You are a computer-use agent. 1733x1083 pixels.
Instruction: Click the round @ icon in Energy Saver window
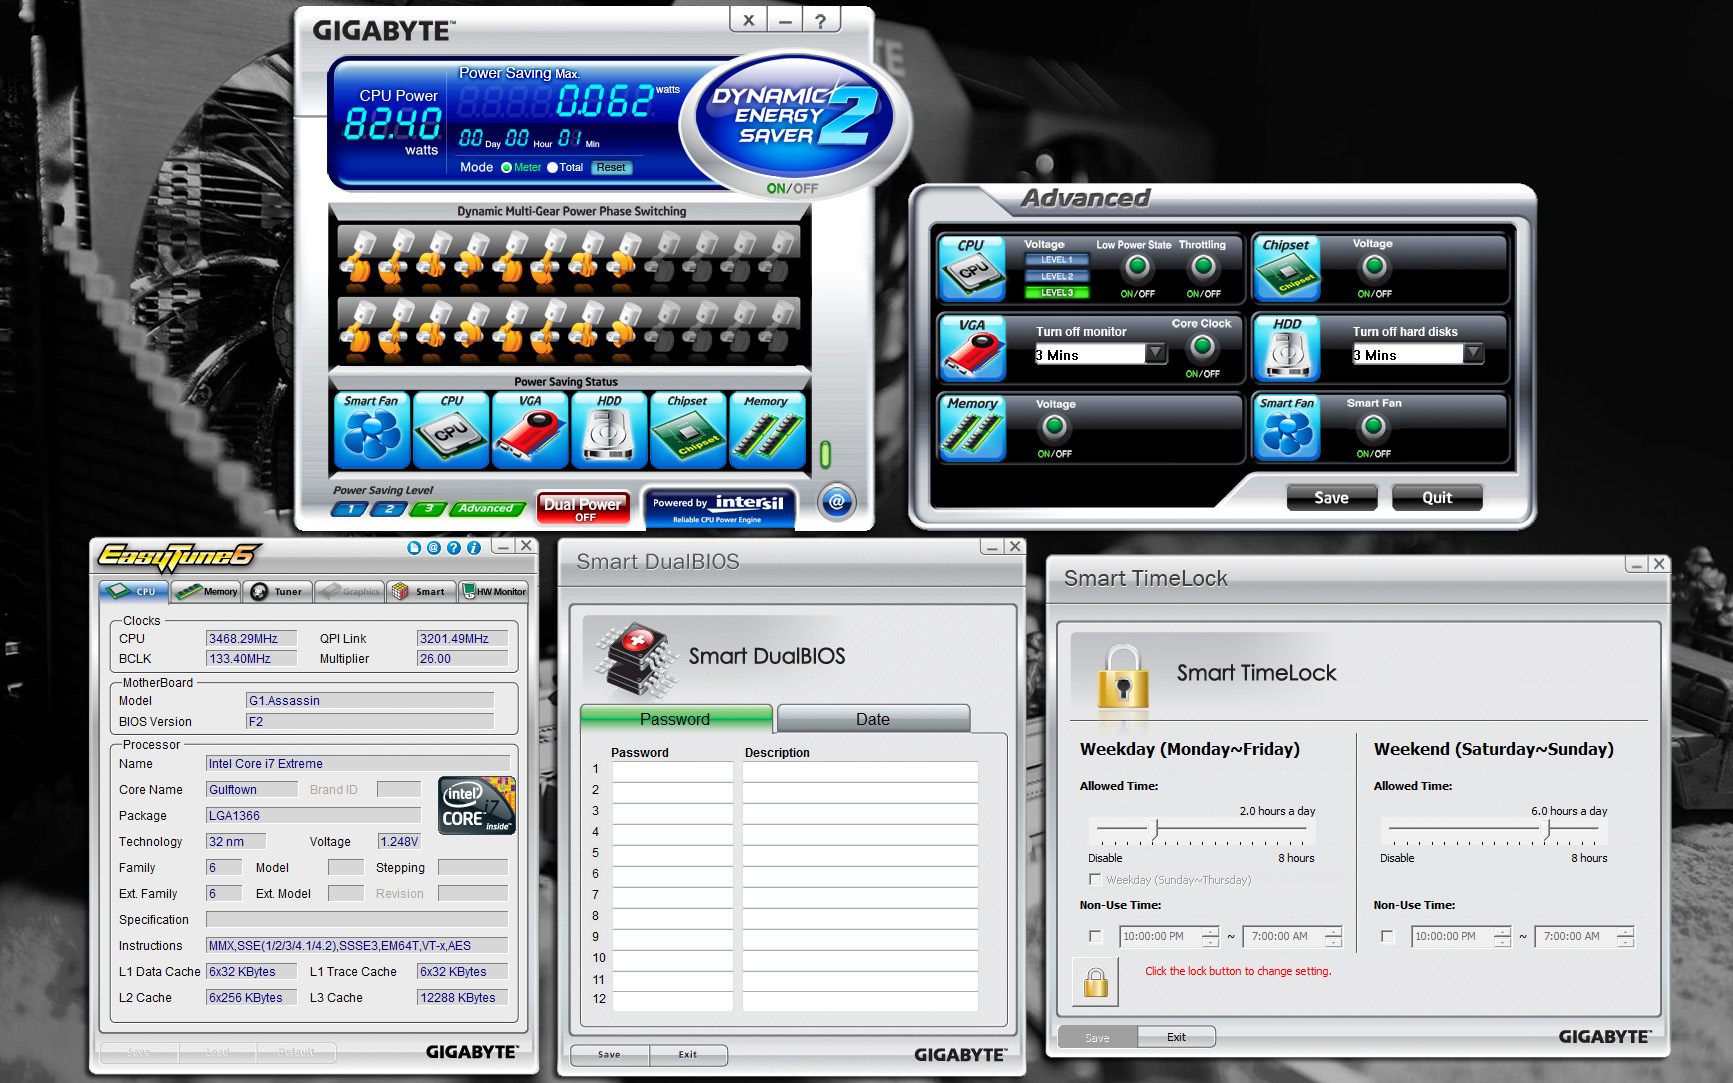[x=837, y=502]
